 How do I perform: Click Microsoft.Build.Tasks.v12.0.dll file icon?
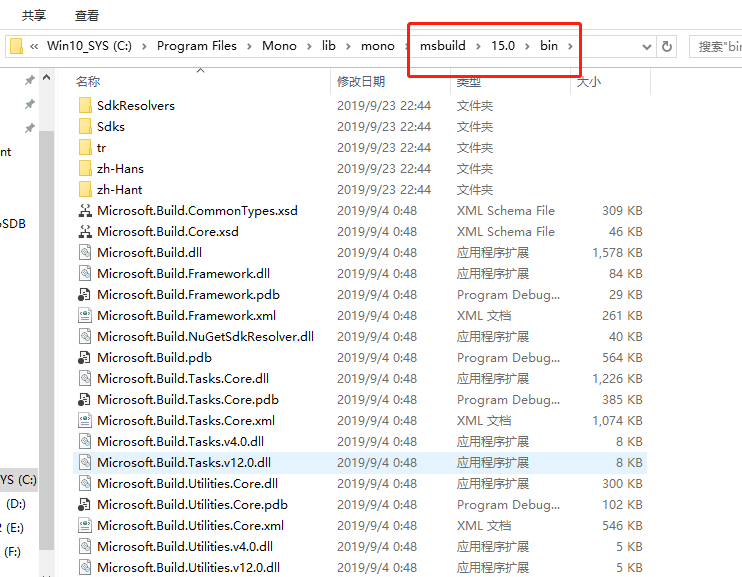(x=85, y=462)
